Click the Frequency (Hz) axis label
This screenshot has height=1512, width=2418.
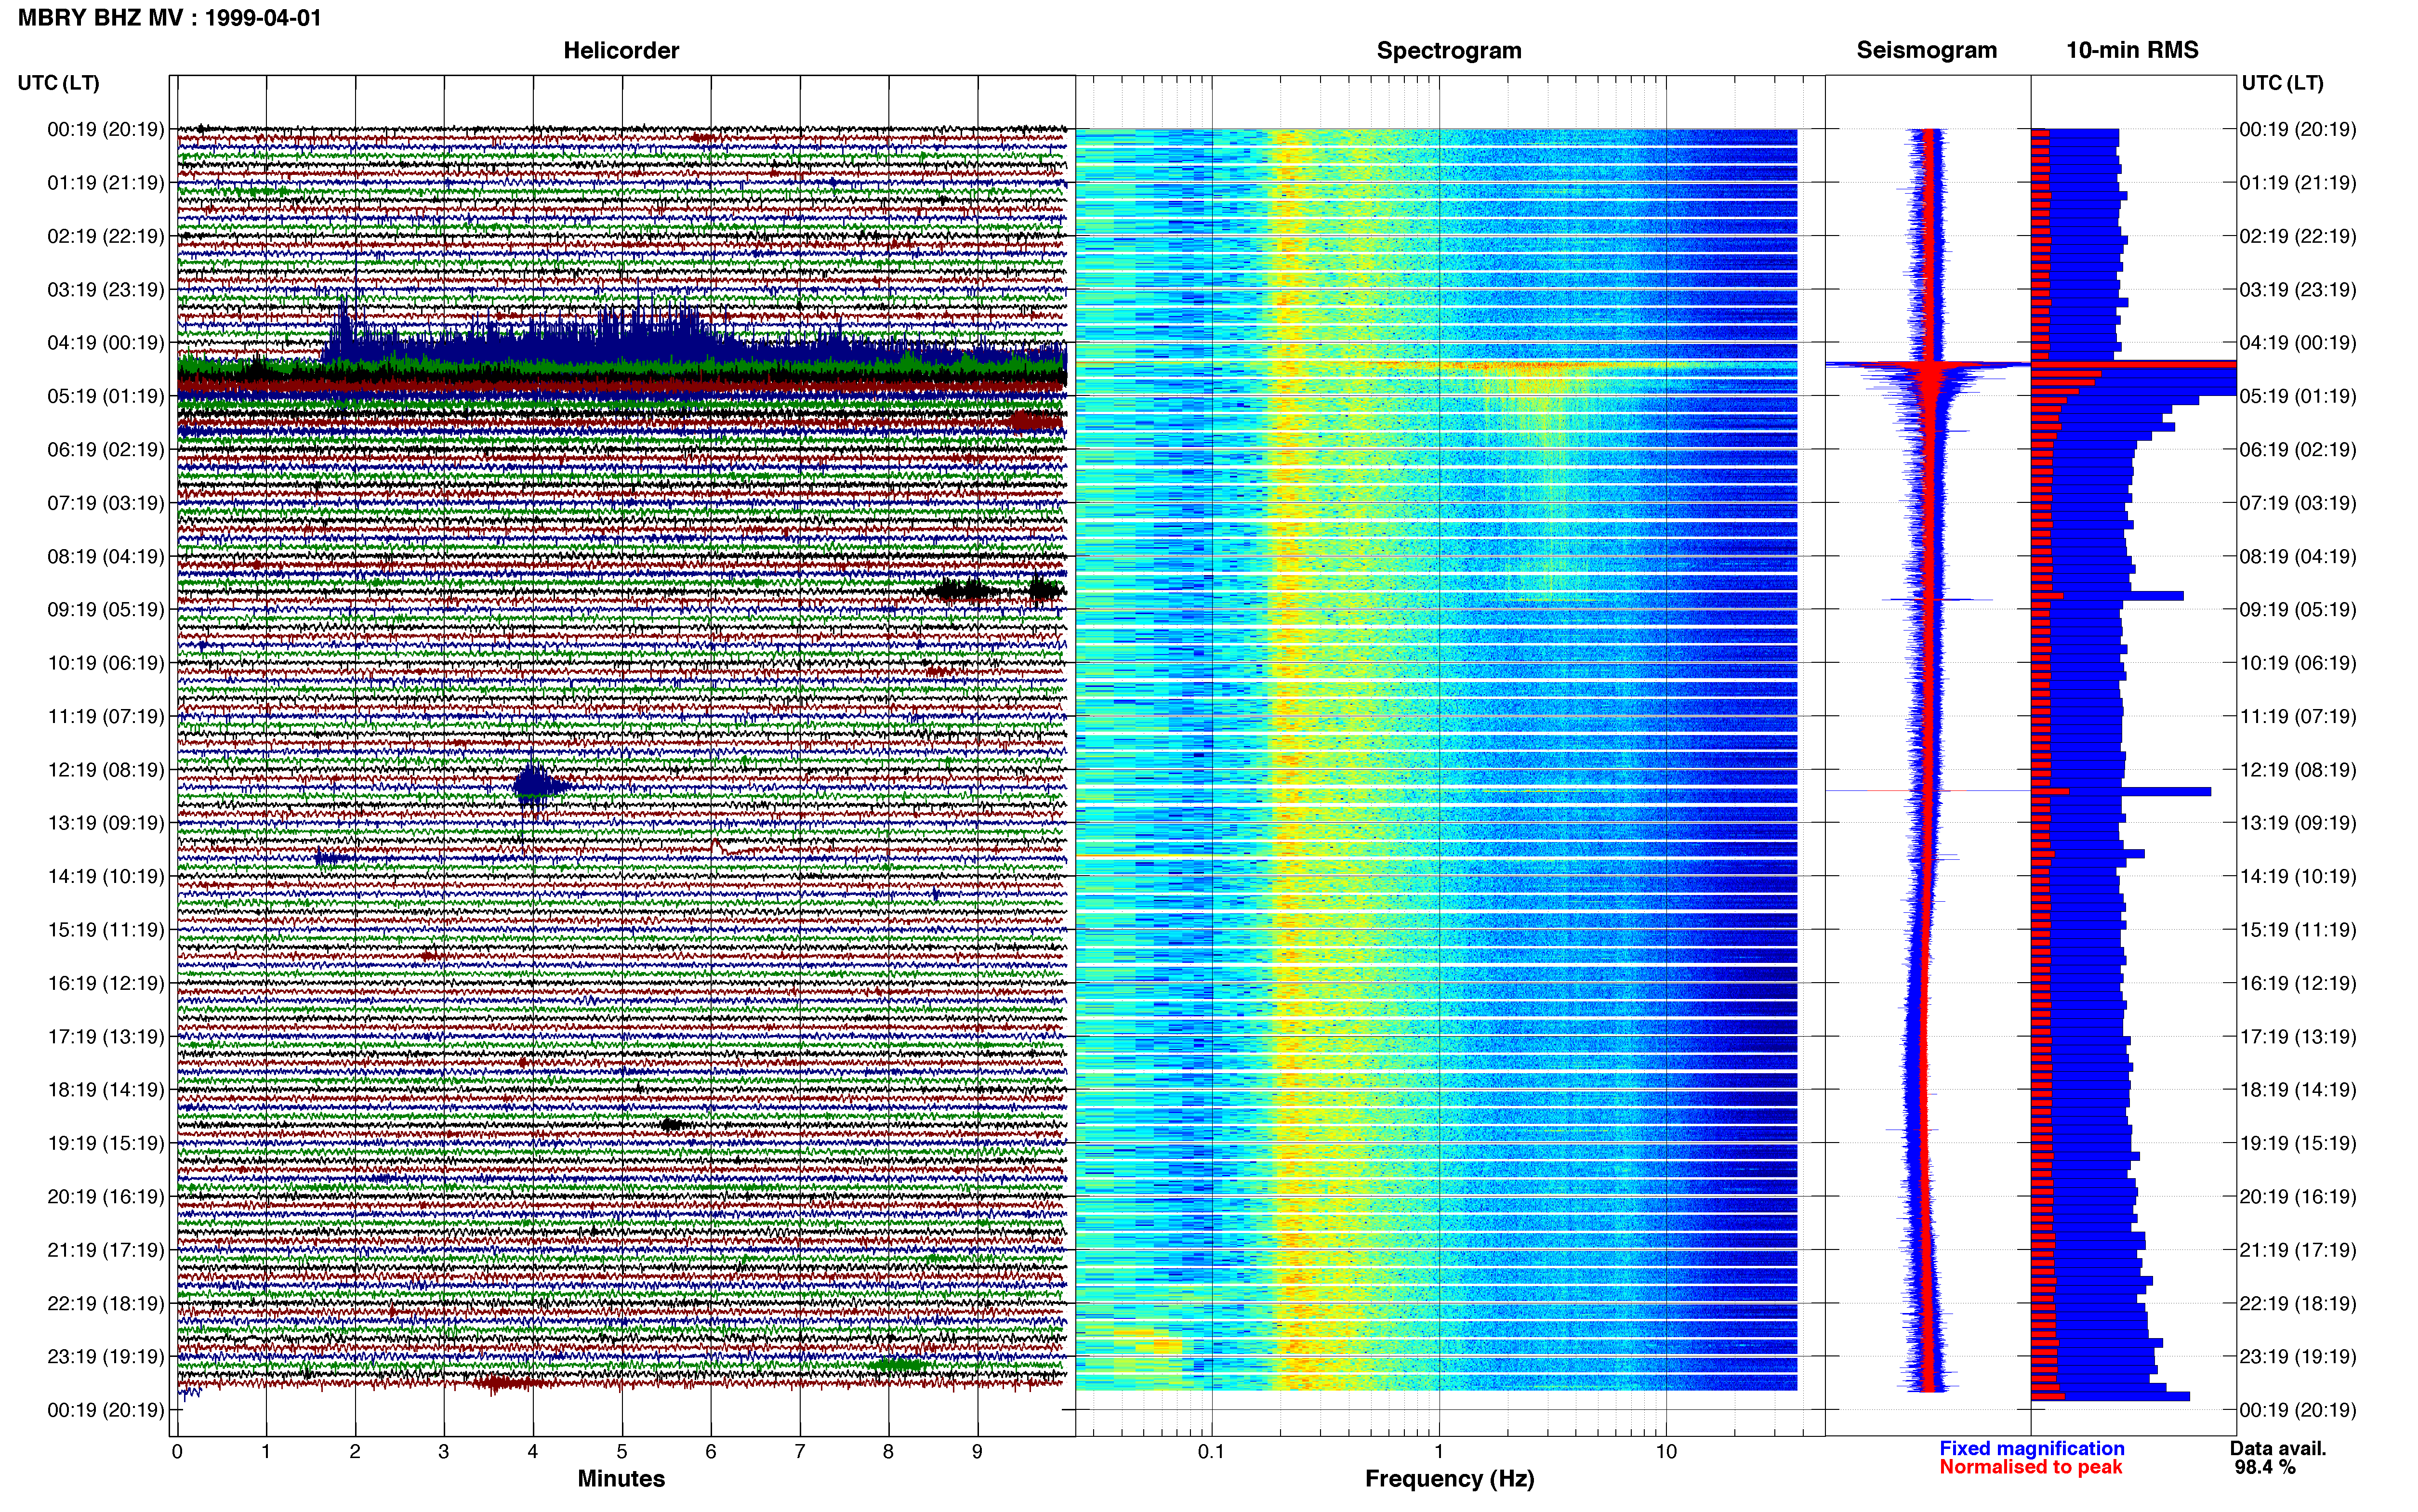pos(1449,1478)
